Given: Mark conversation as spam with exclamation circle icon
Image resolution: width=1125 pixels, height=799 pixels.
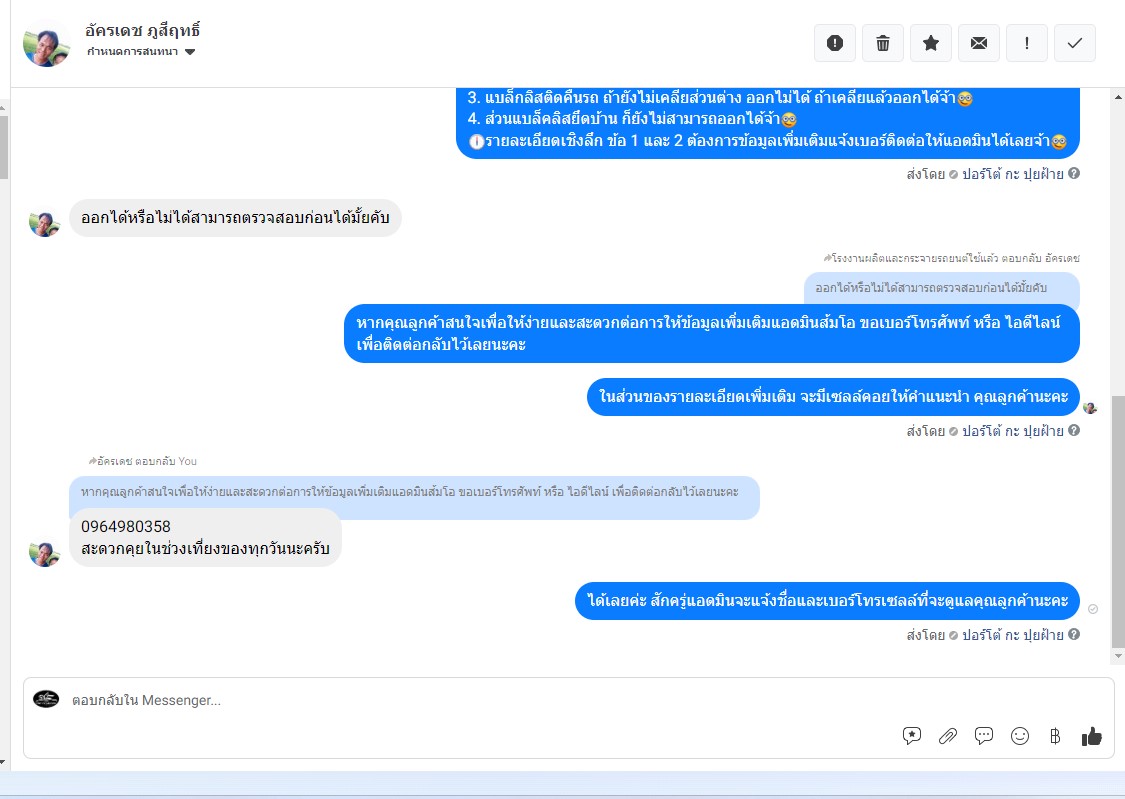Looking at the screenshot, I should [834, 43].
